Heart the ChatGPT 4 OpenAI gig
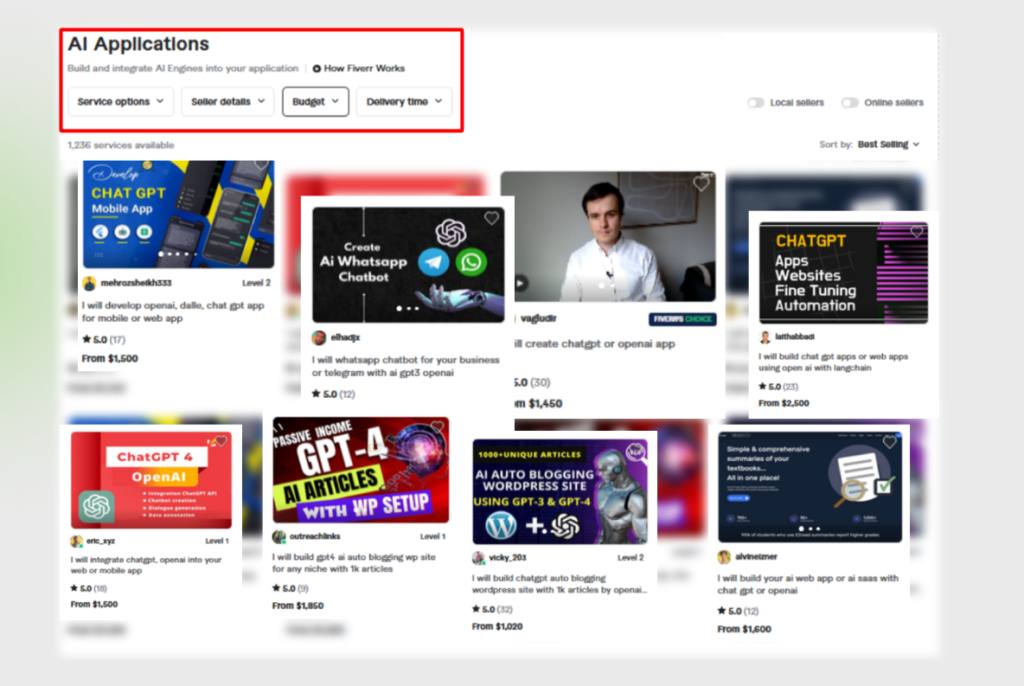This screenshot has width=1024, height=686. (x=220, y=442)
